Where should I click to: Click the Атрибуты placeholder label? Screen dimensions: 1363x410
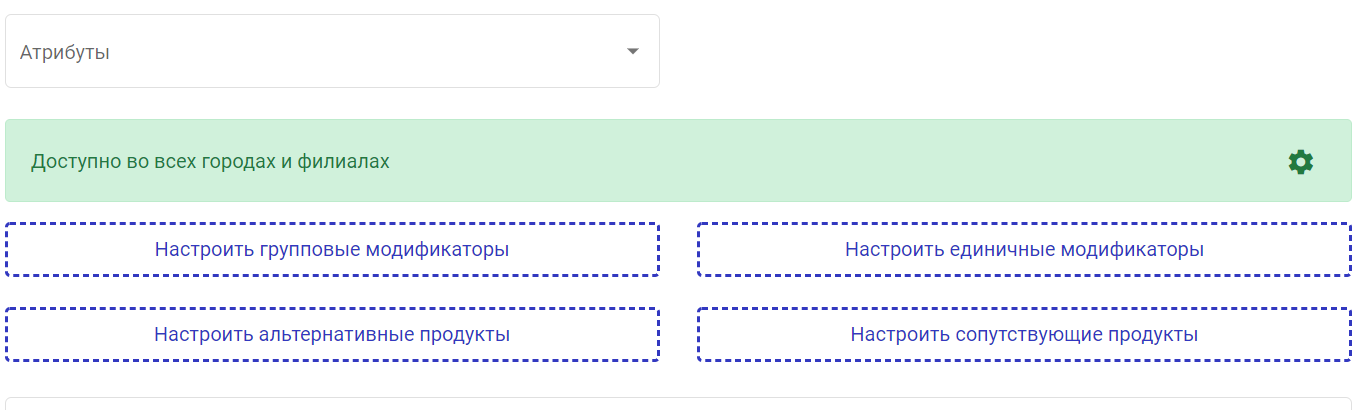point(65,53)
